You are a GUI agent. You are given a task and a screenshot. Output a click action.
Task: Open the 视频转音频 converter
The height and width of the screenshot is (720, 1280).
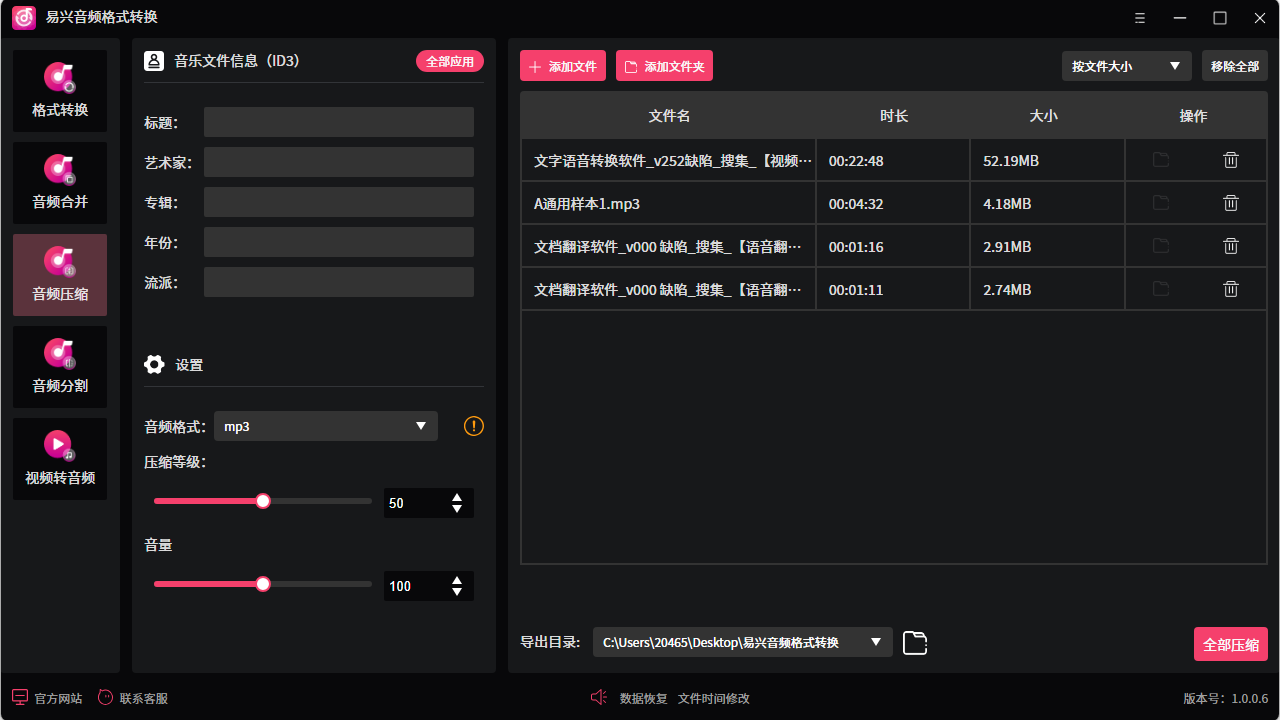click(59, 459)
